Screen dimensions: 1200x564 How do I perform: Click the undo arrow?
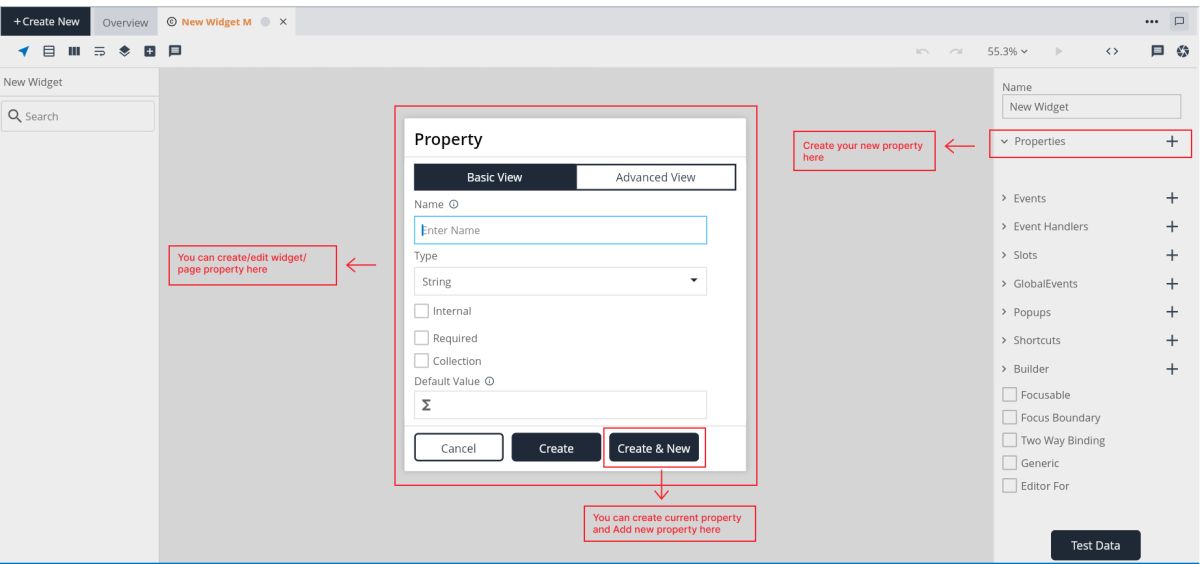(x=923, y=51)
